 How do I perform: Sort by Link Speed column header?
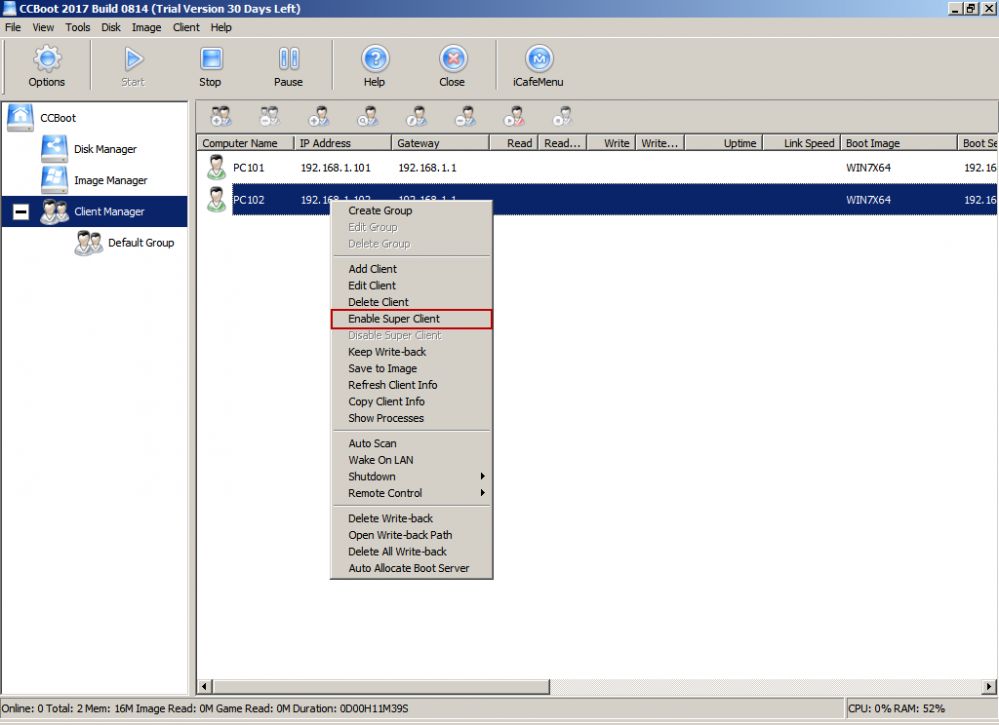[x=801, y=143]
